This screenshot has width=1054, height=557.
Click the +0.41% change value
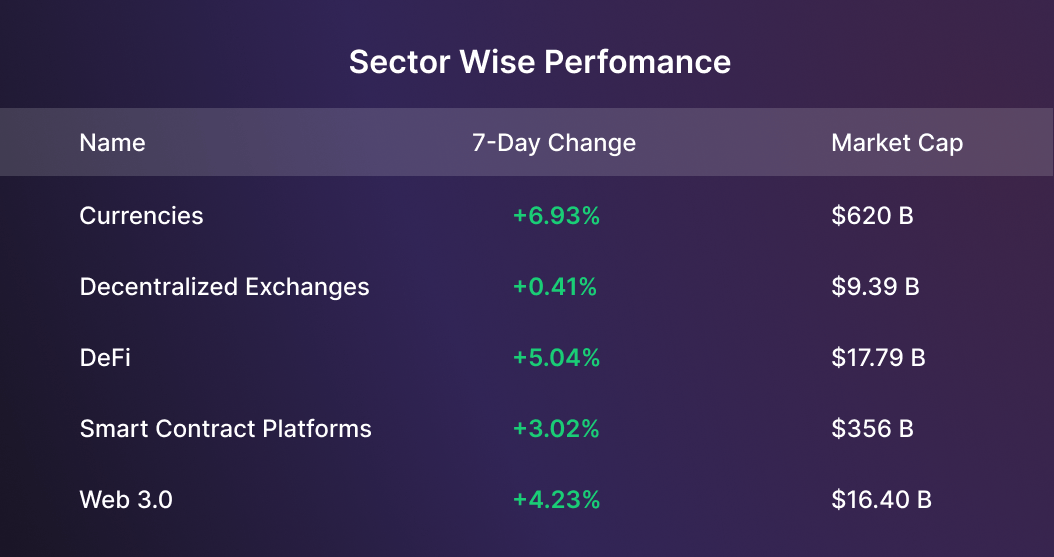(x=554, y=287)
